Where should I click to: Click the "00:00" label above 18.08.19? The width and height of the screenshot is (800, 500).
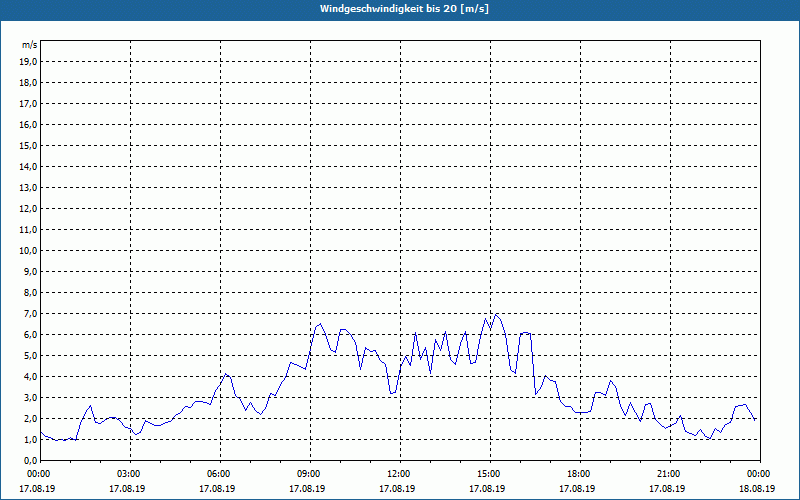760,474
